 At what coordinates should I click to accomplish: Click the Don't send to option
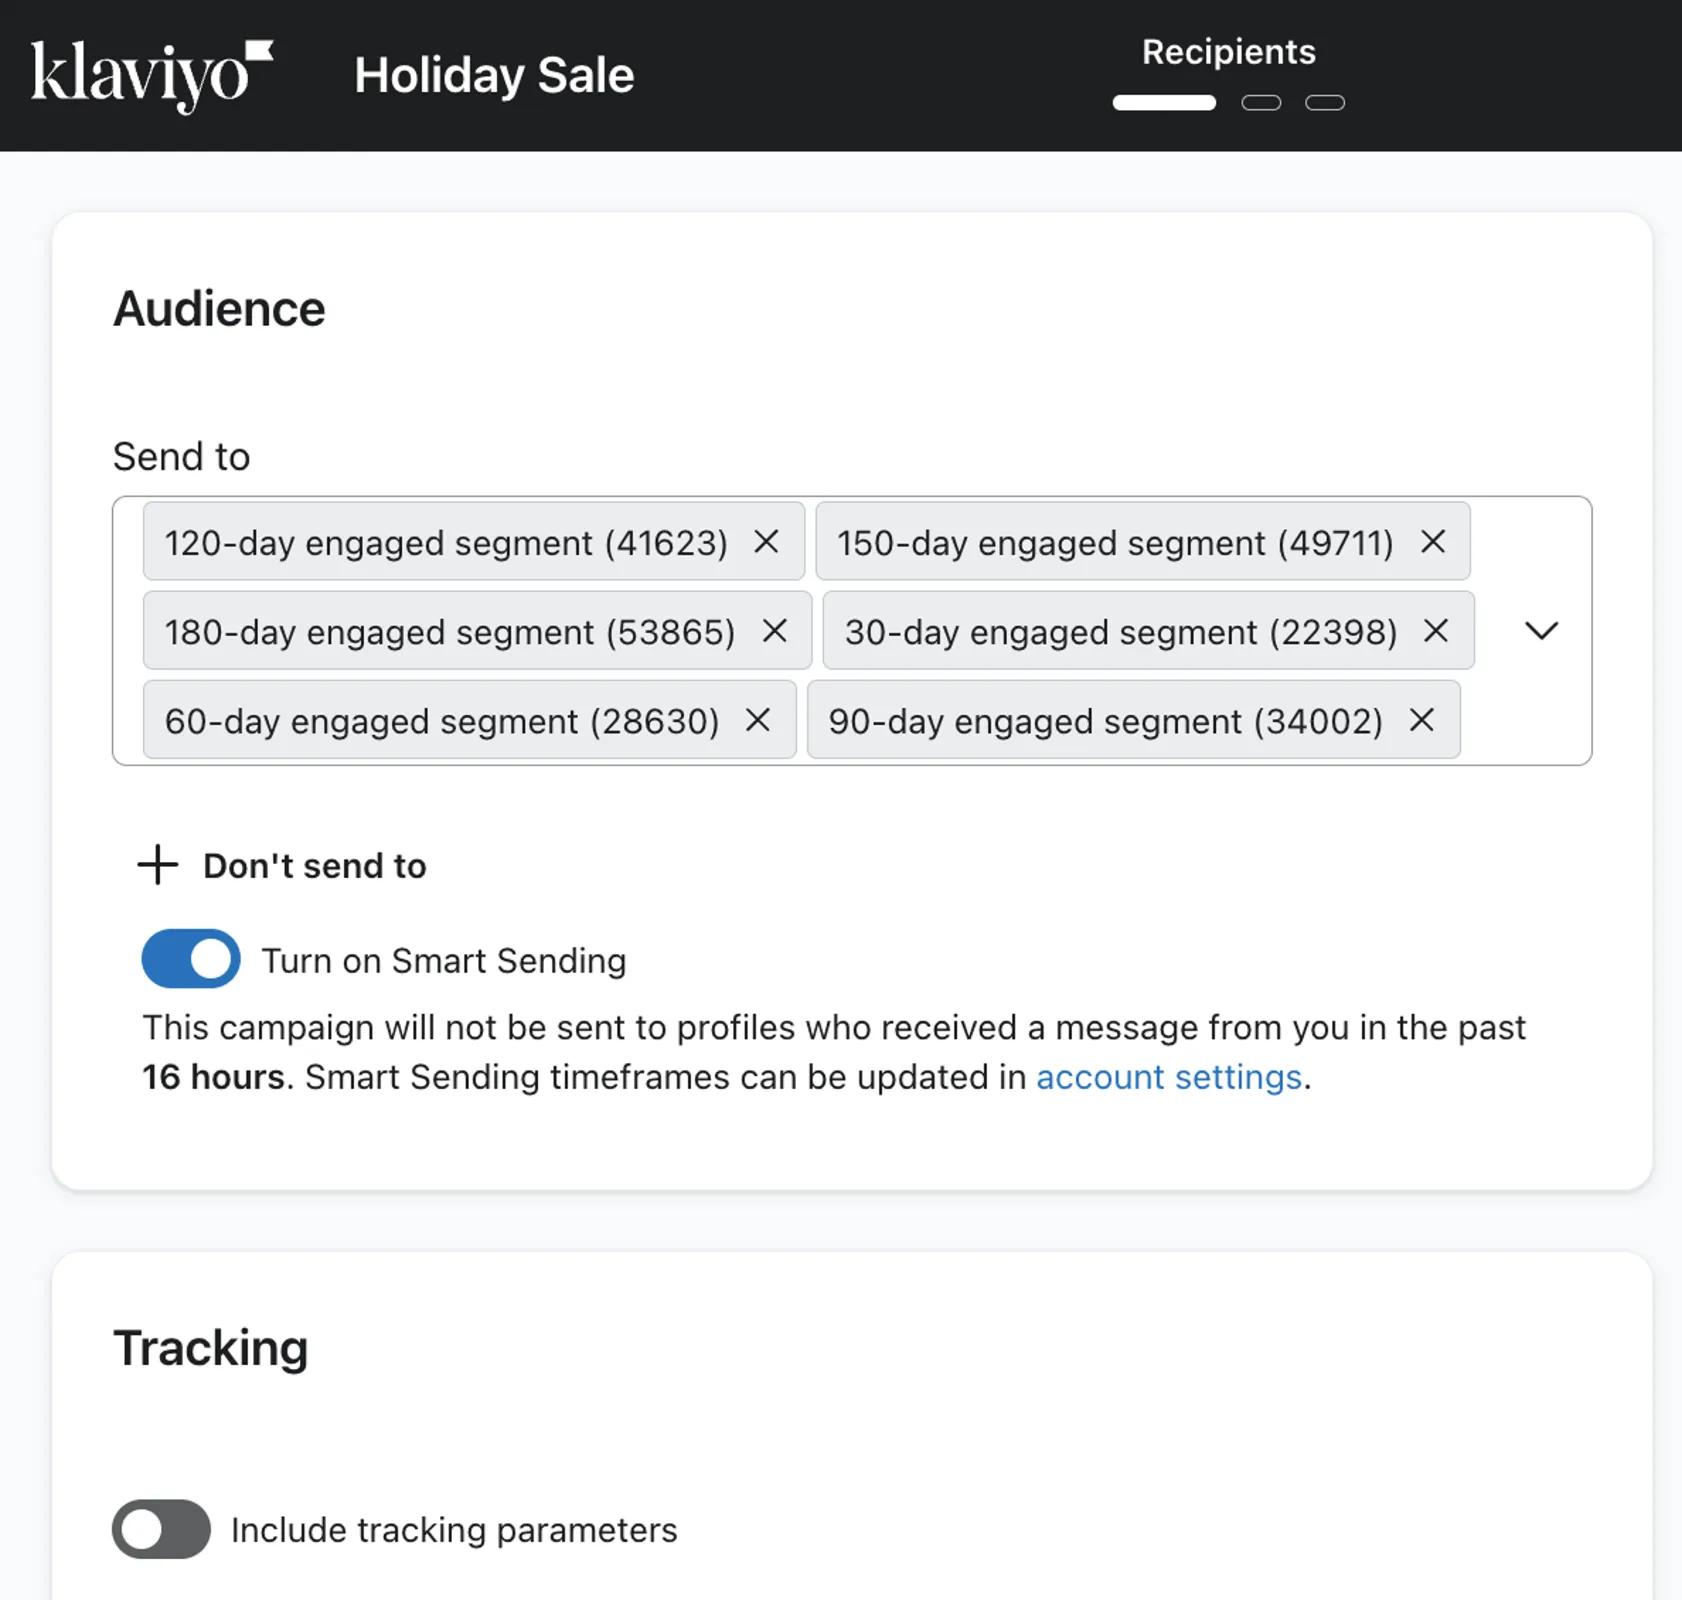pos(314,864)
